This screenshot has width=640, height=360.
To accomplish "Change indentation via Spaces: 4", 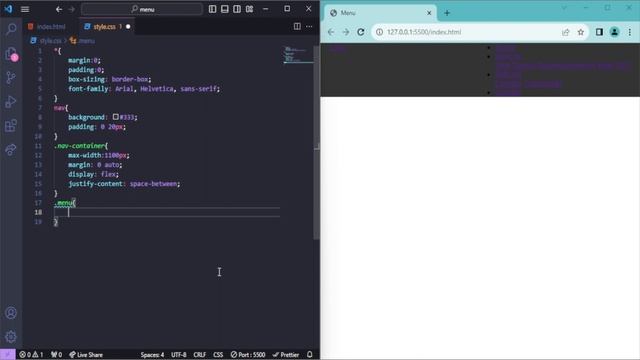I will click(x=152, y=355).
